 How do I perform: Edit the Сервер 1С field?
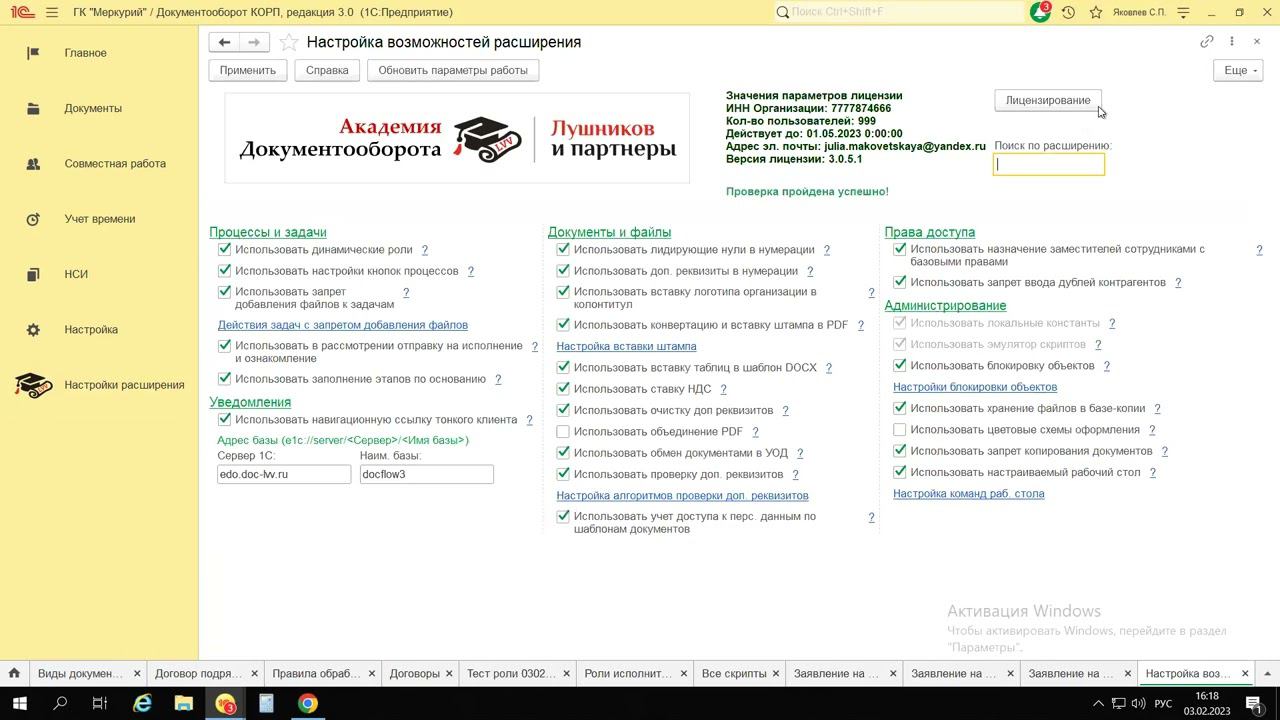(x=284, y=474)
